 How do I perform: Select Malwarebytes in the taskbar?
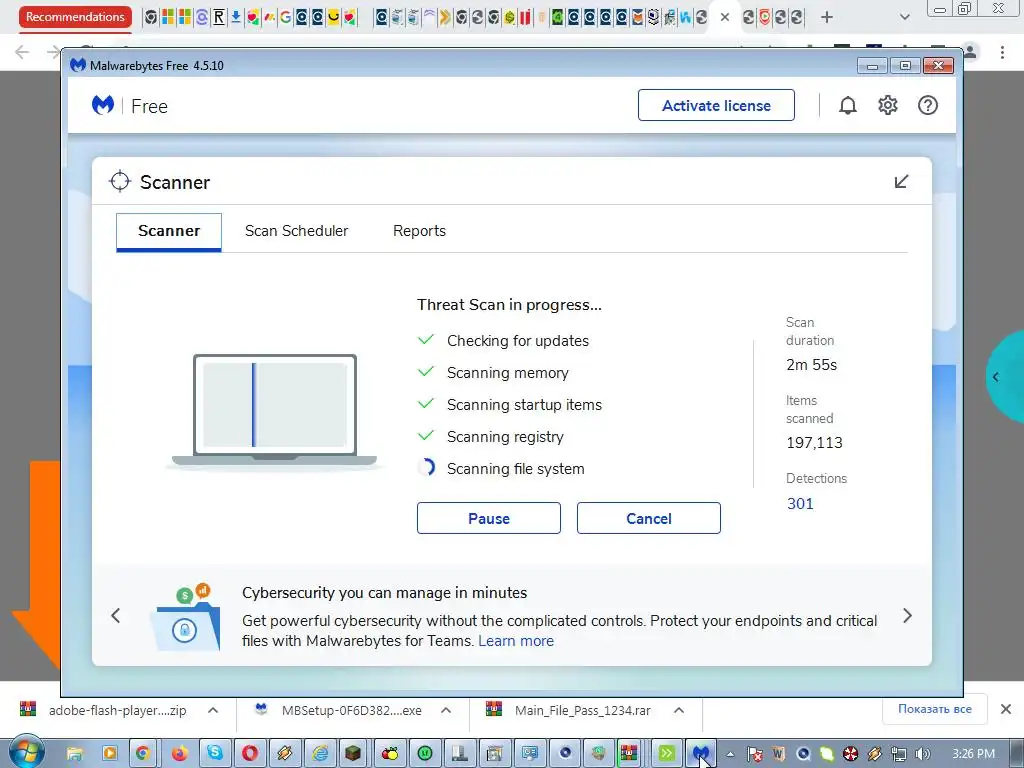click(x=701, y=754)
